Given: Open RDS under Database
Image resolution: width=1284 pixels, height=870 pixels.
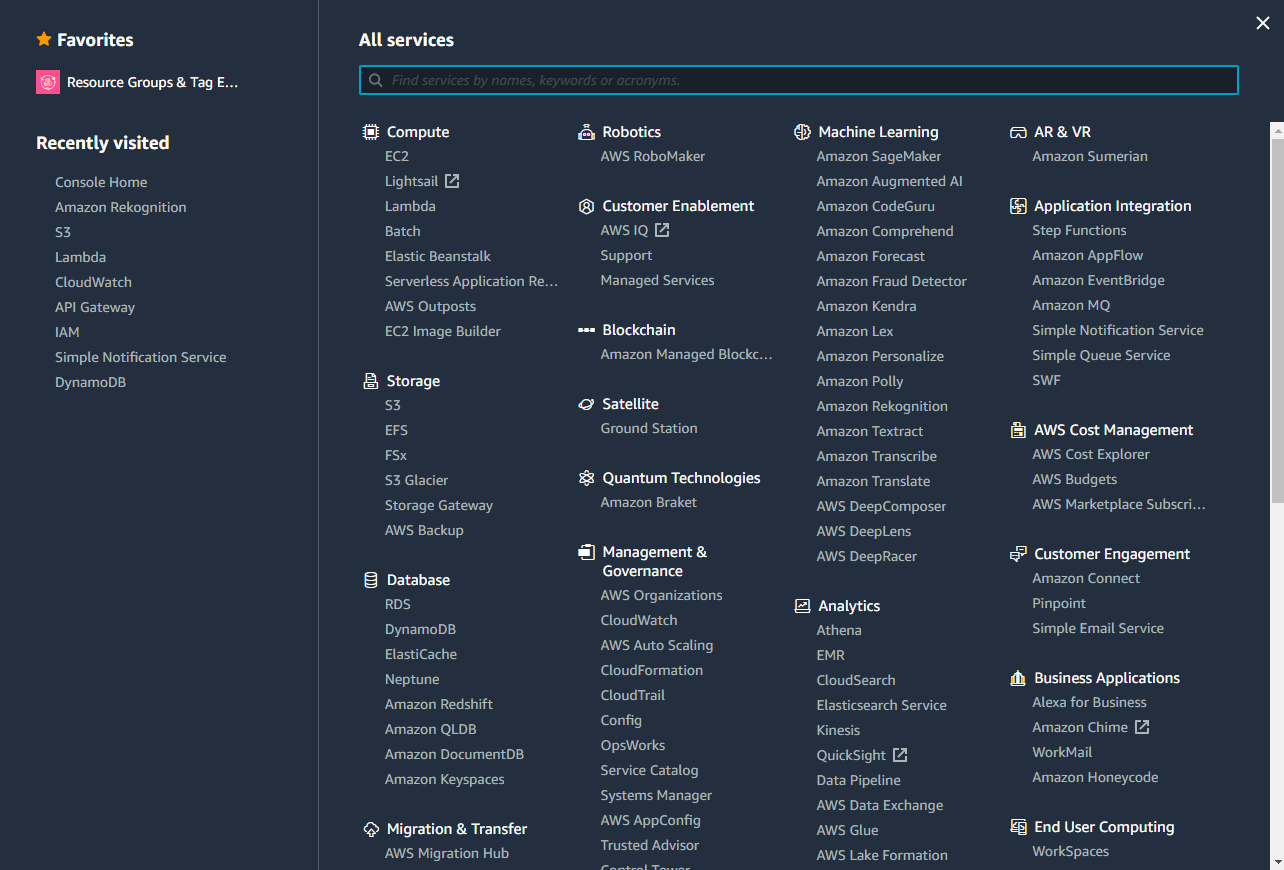Looking at the screenshot, I should click(x=398, y=604).
